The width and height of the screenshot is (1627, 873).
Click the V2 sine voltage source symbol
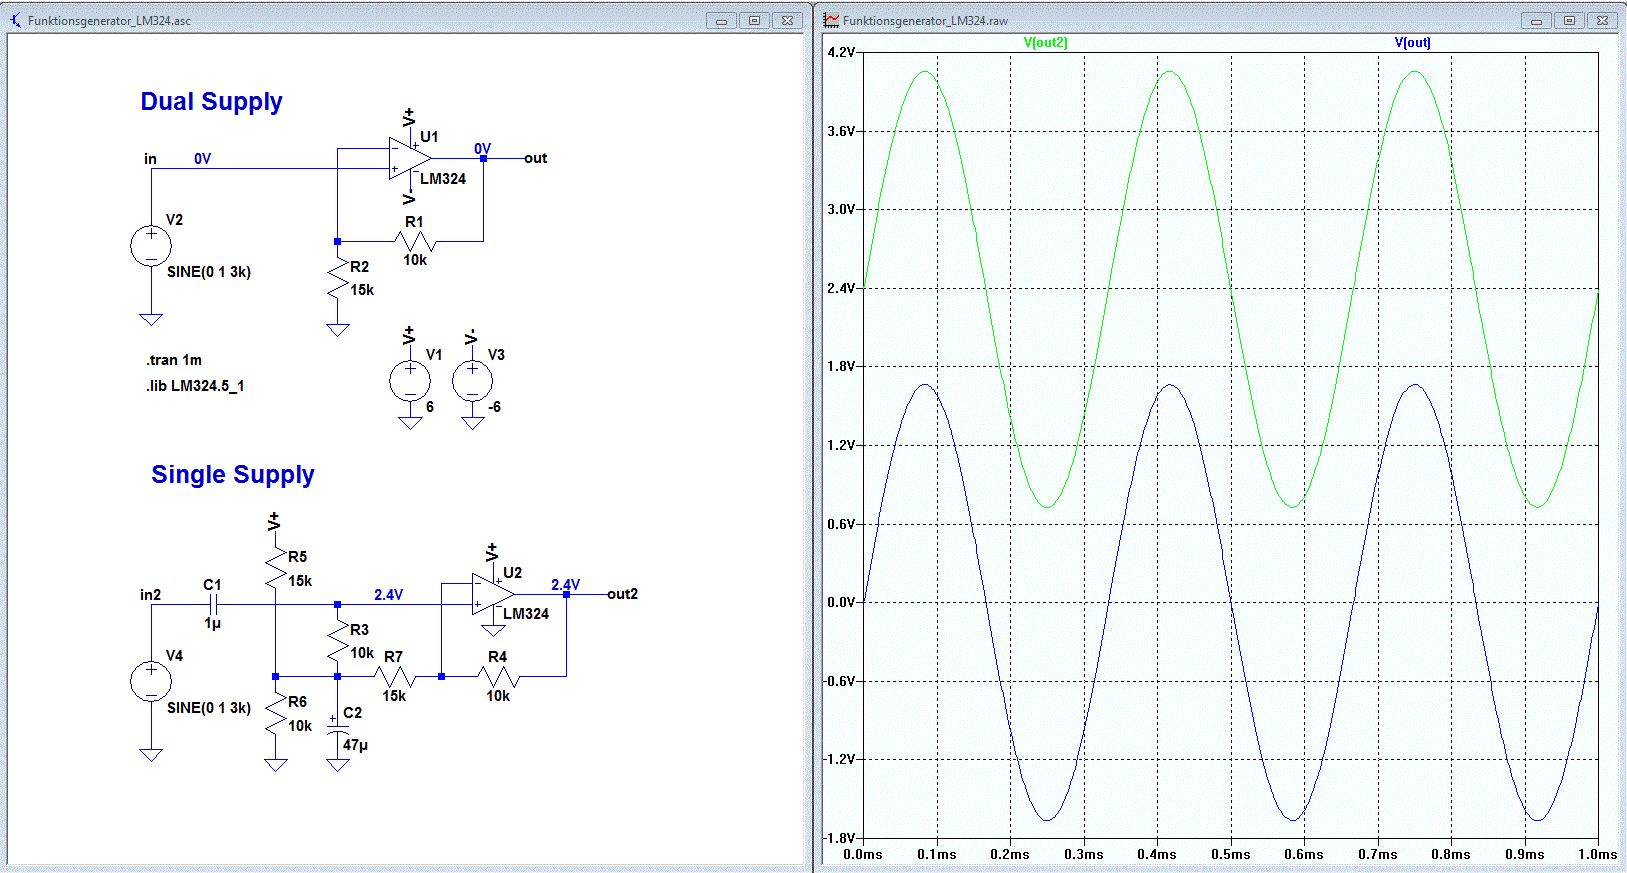(151, 246)
